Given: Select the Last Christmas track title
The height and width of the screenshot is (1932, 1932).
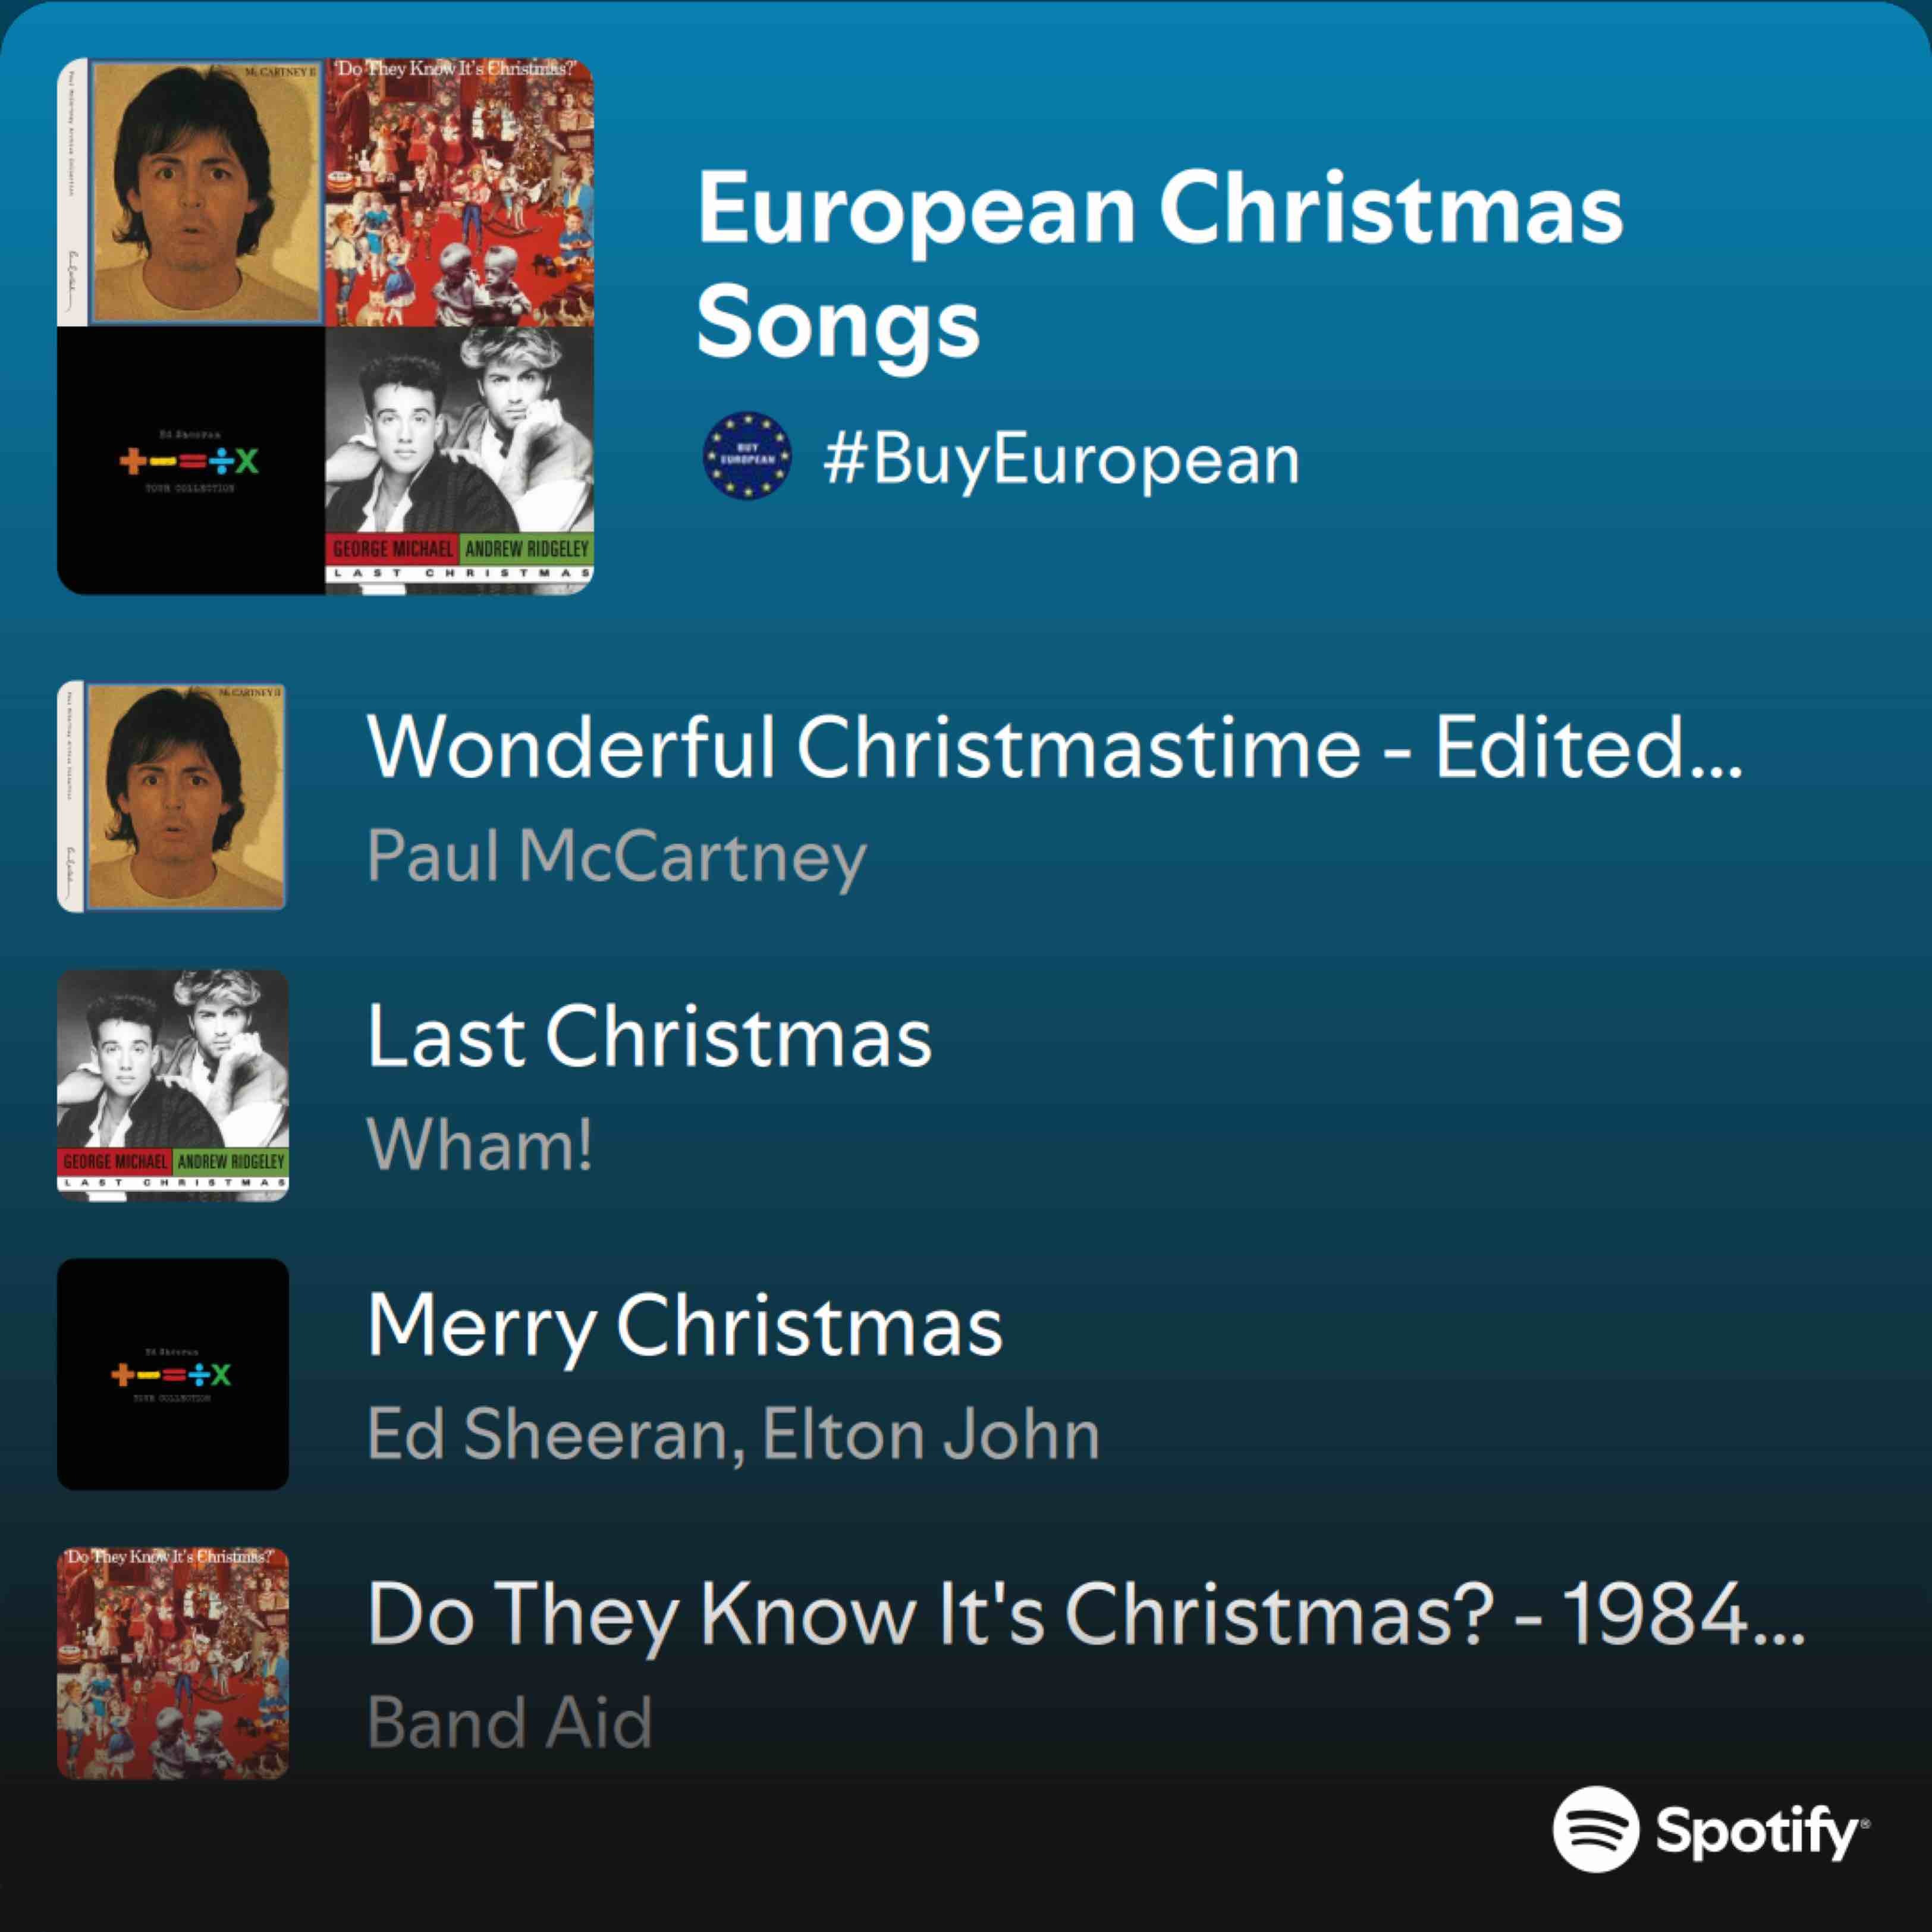Looking at the screenshot, I should tap(649, 1036).
